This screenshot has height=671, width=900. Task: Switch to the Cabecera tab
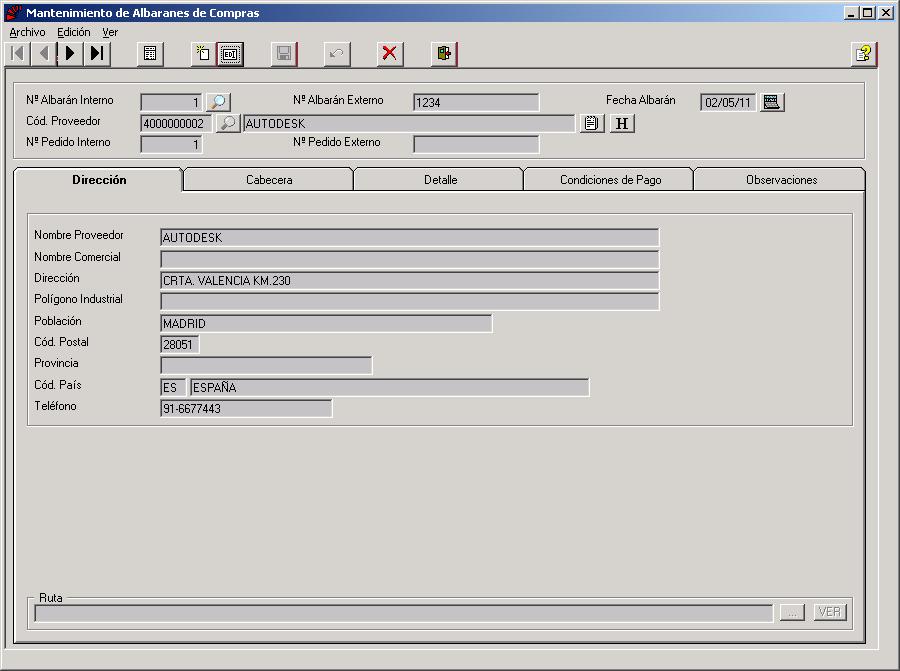tap(269, 180)
